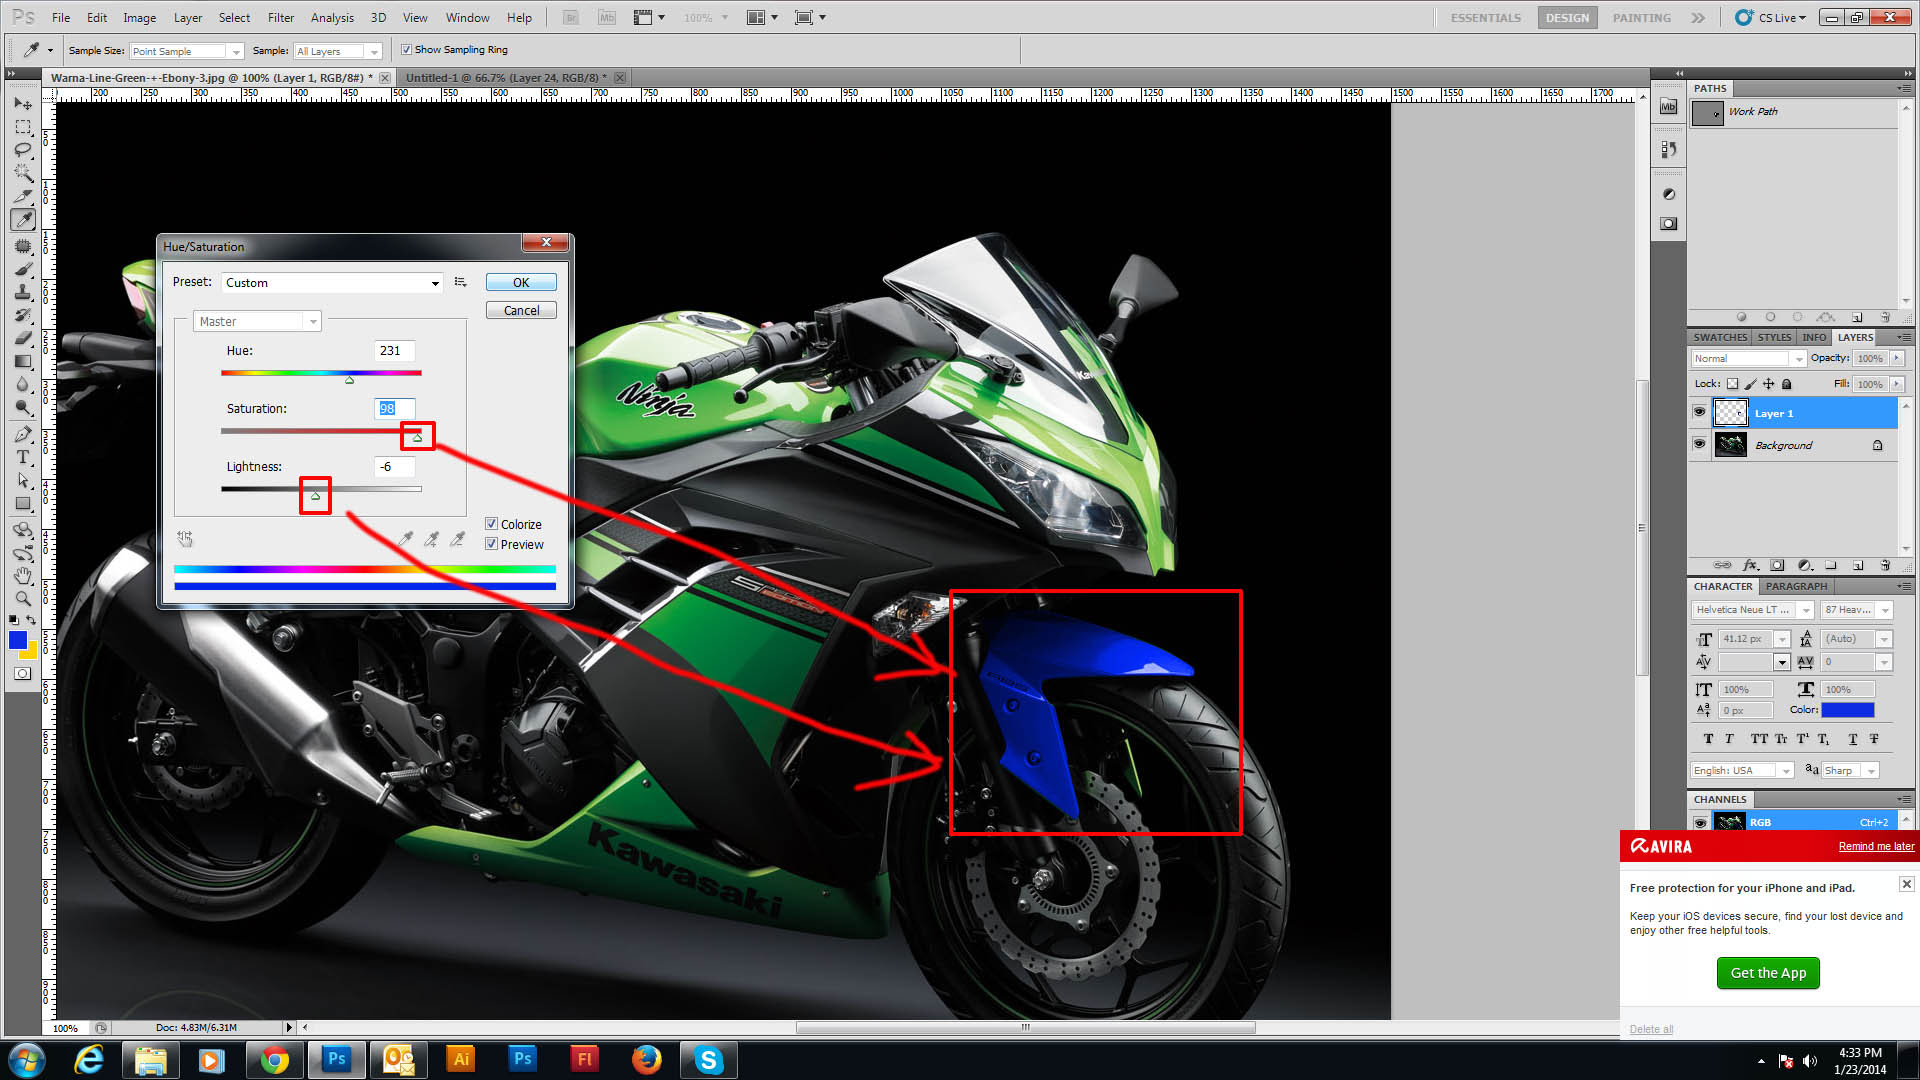Switch to the Paragraph tab
Image resolution: width=1920 pixels, height=1080 pixels.
[1796, 586]
